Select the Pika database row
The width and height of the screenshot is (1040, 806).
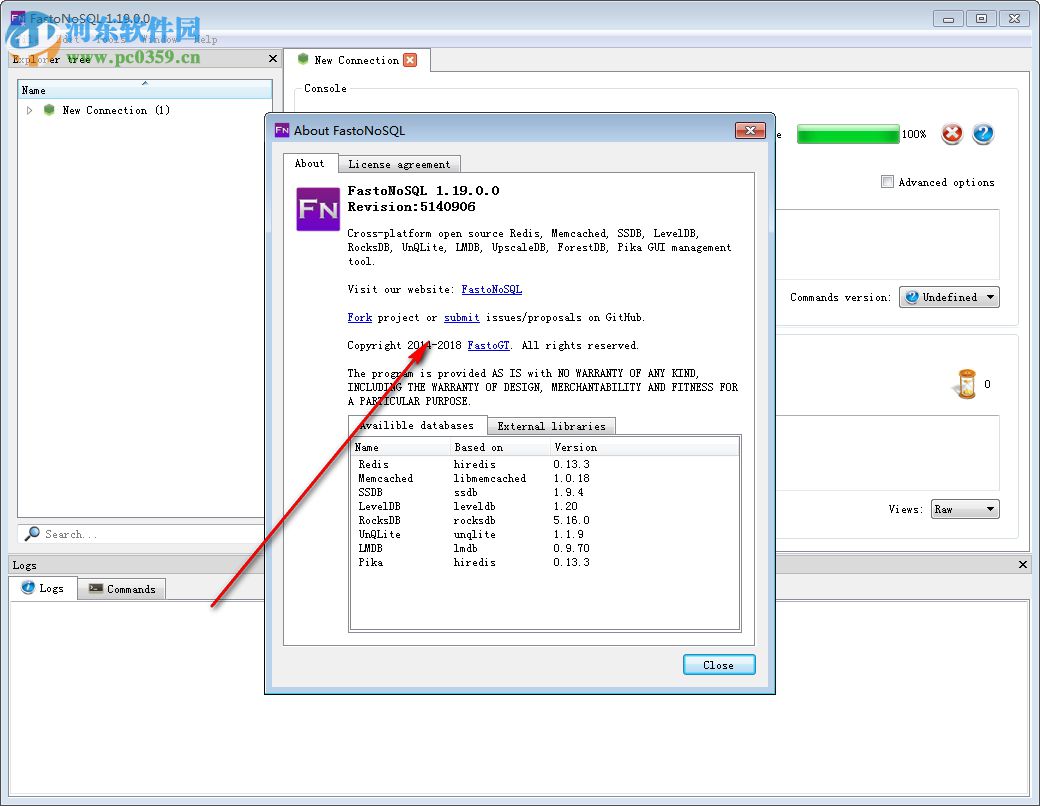tap(544, 562)
